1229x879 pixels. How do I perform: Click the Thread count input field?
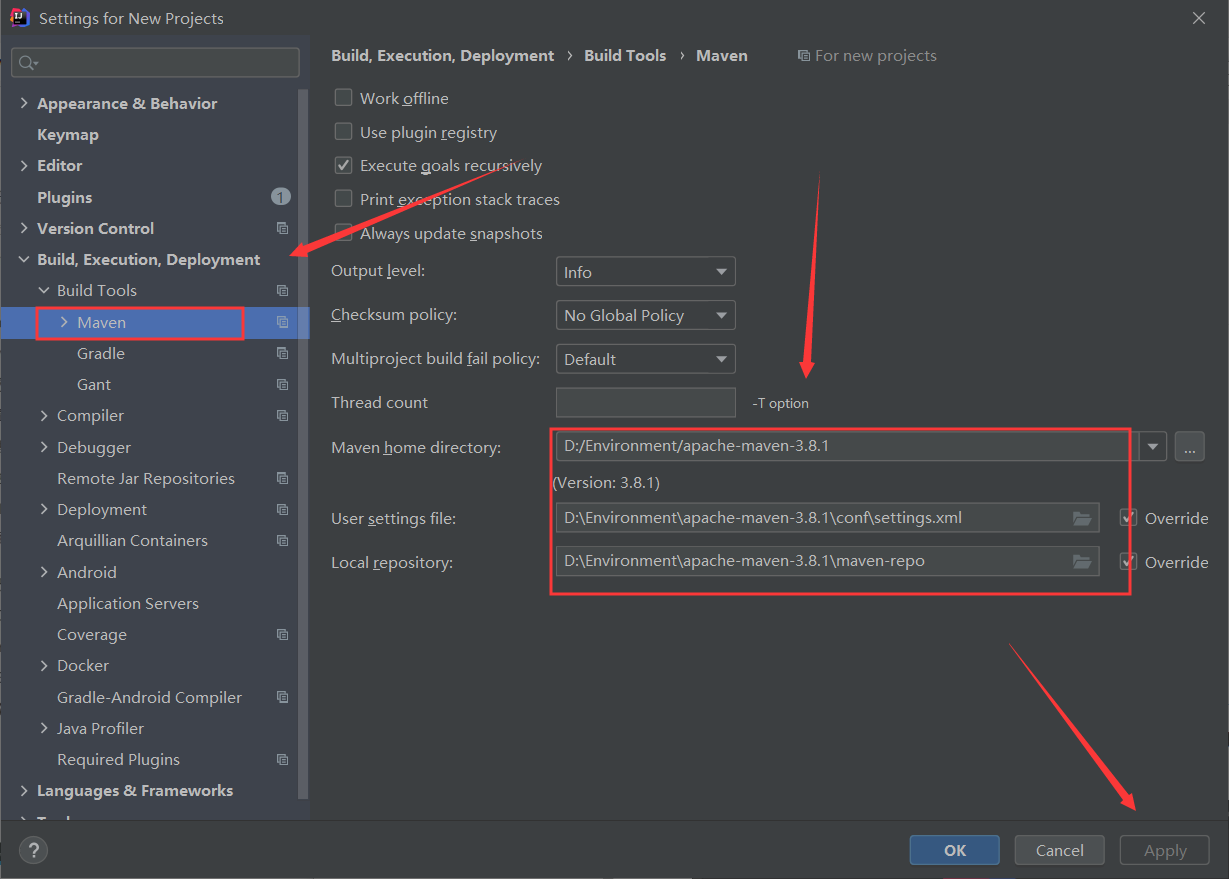(x=646, y=402)
